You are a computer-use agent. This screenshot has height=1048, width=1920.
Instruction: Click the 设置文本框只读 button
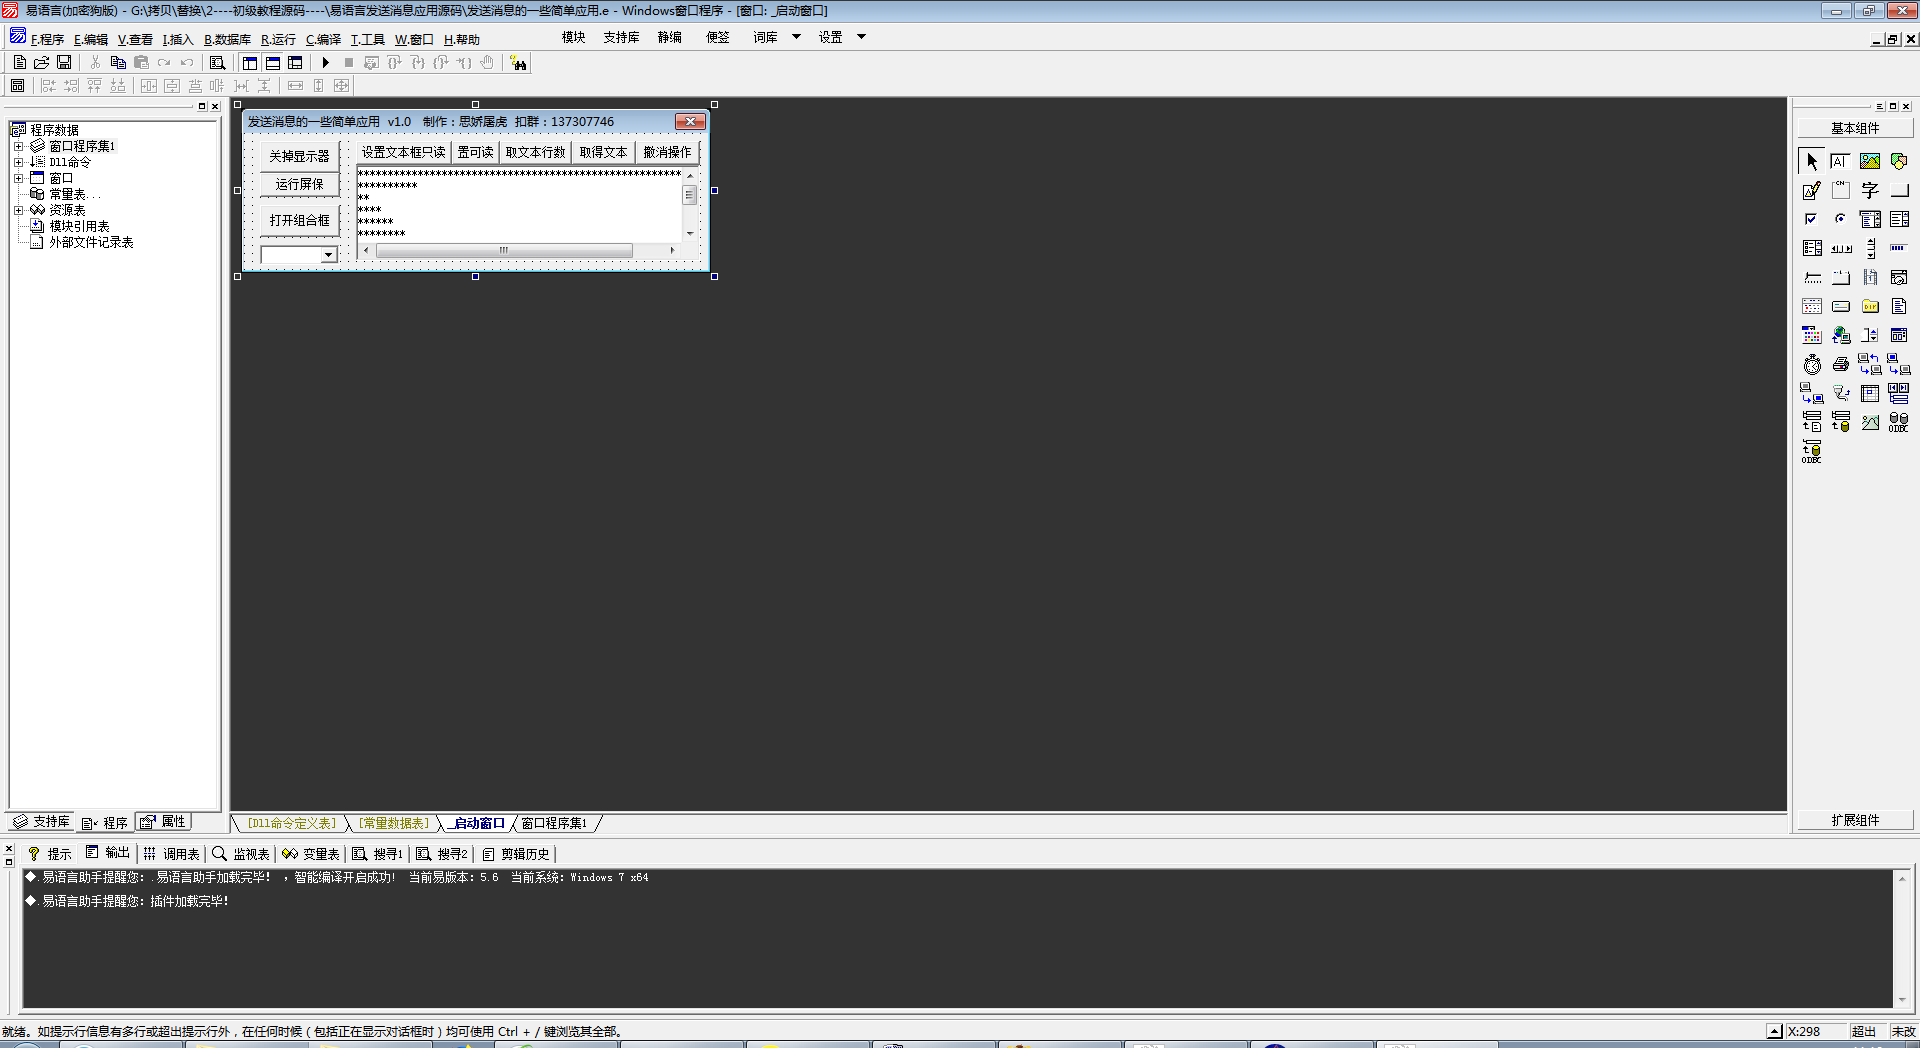403,152
